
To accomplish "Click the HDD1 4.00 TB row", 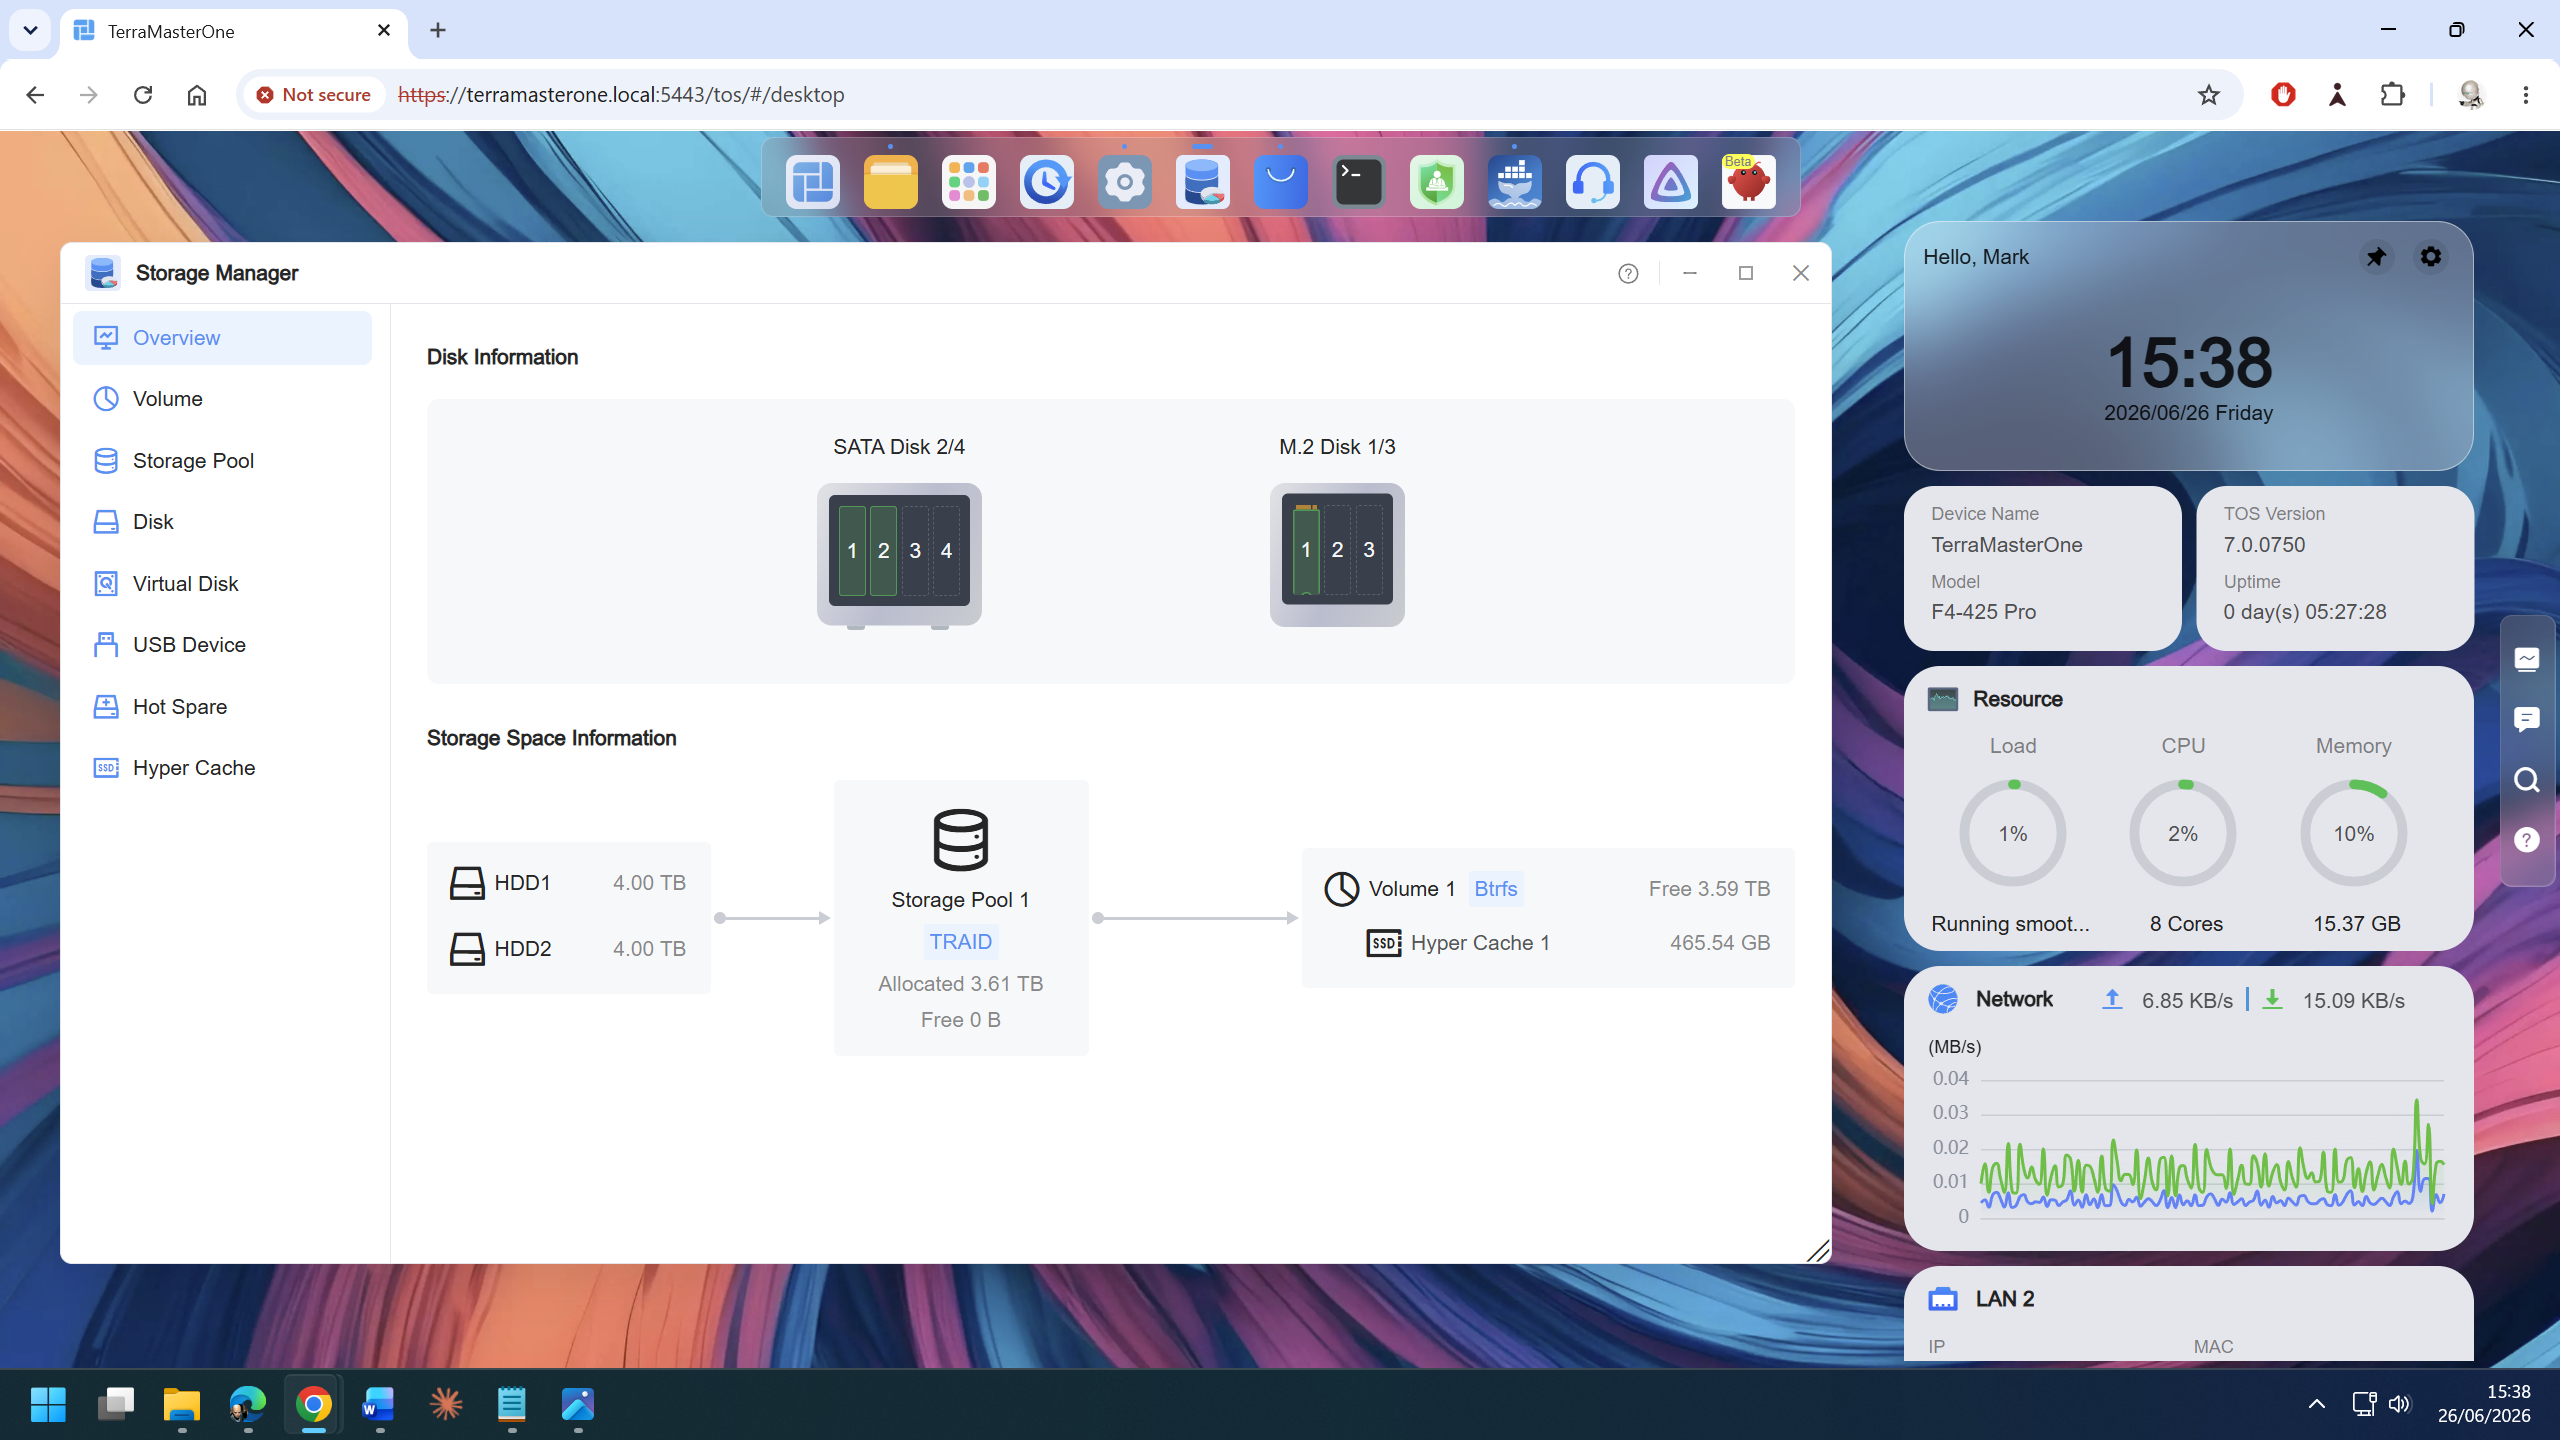I will [568, 883].
